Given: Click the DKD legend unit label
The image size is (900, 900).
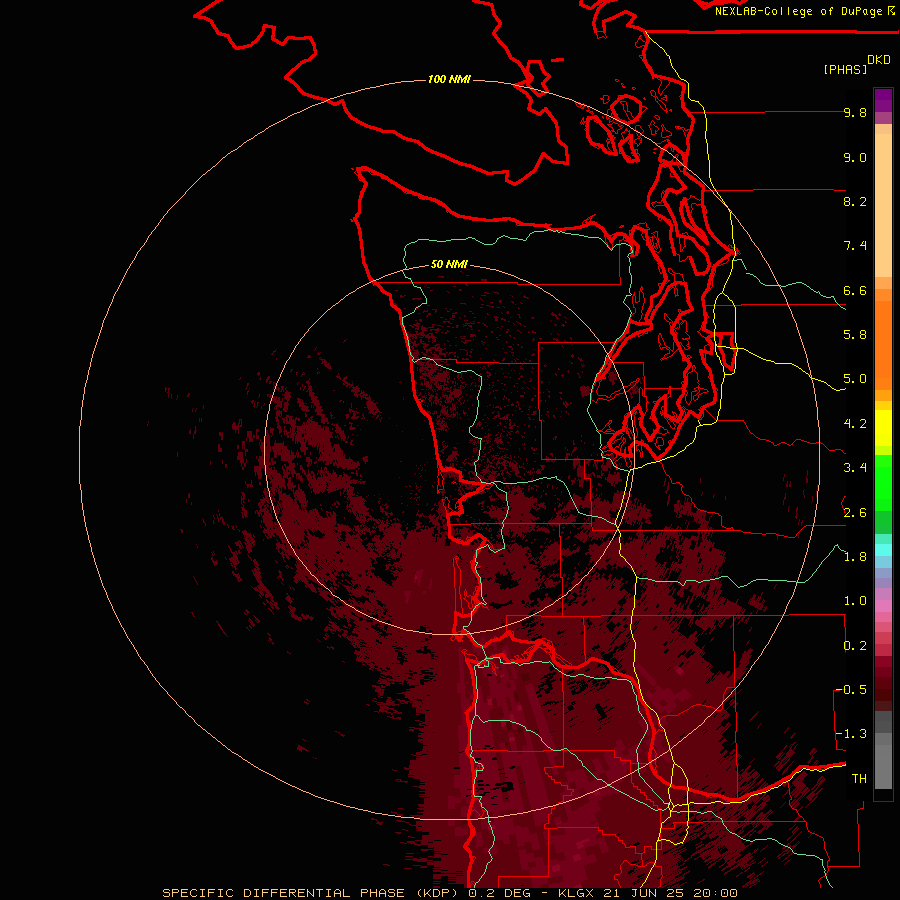Looking at the screenshot, I should tap(879, 60).
